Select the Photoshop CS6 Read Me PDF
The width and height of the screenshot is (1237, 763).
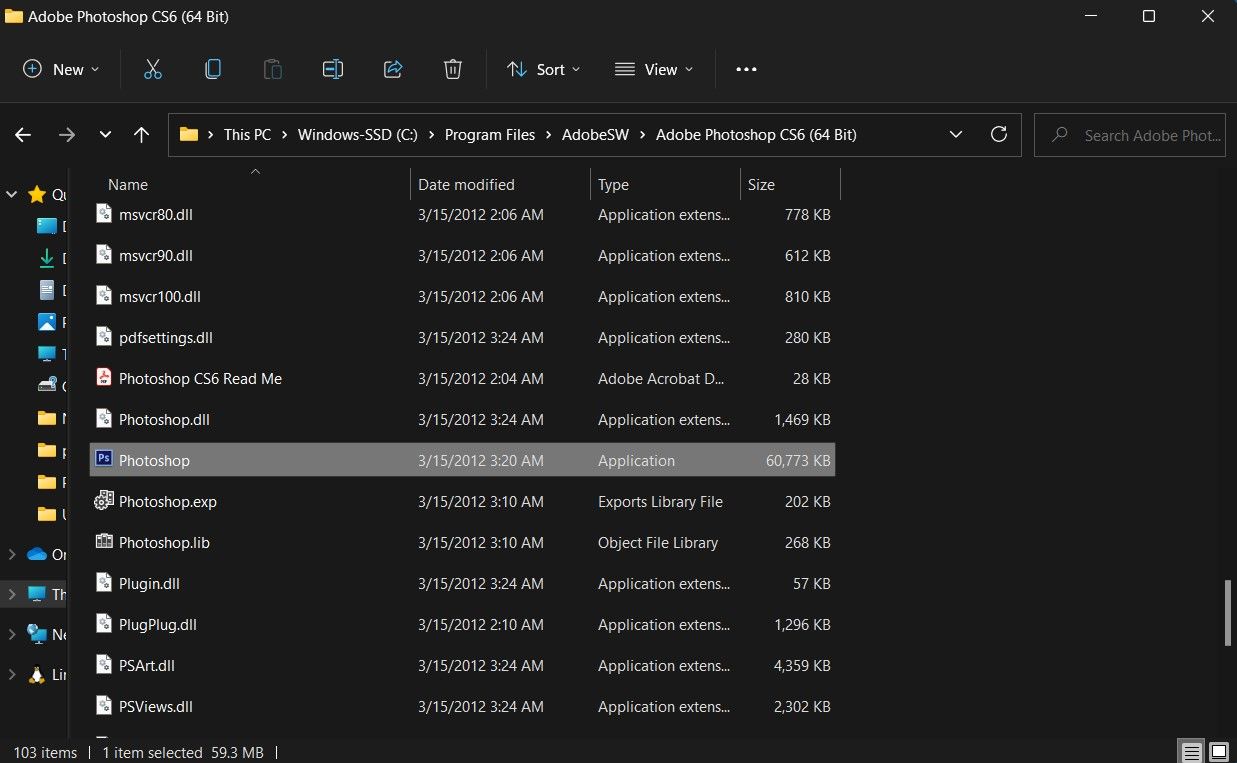(x=200, y=379)
